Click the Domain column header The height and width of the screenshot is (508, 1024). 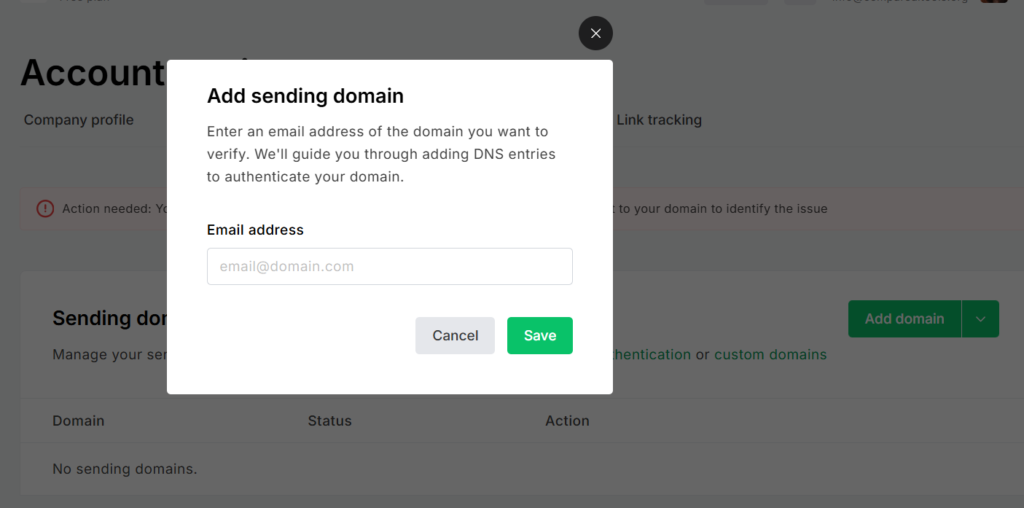78,421
